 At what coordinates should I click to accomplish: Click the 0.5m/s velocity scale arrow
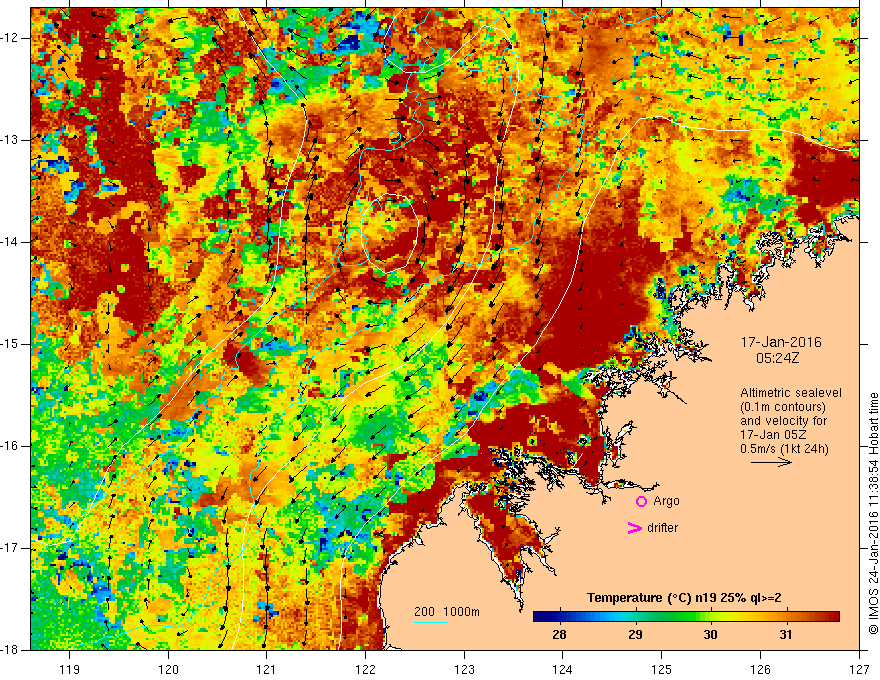772,462
